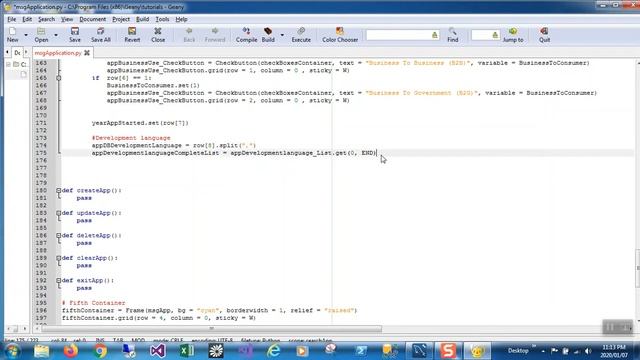Screen dimensions: 640x360
Task: Click the Jump to toolbar icon
Action: point(513,35)
